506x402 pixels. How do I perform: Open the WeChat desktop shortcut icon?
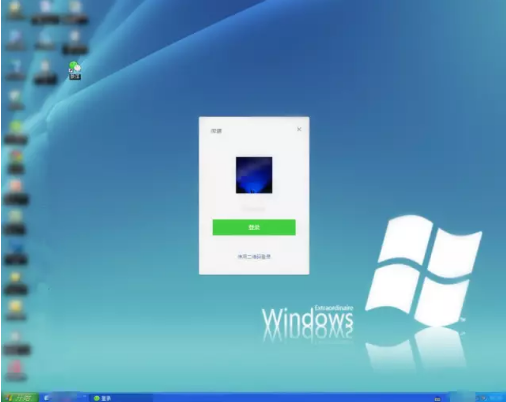pyautogui.click(x=75, y=70)
